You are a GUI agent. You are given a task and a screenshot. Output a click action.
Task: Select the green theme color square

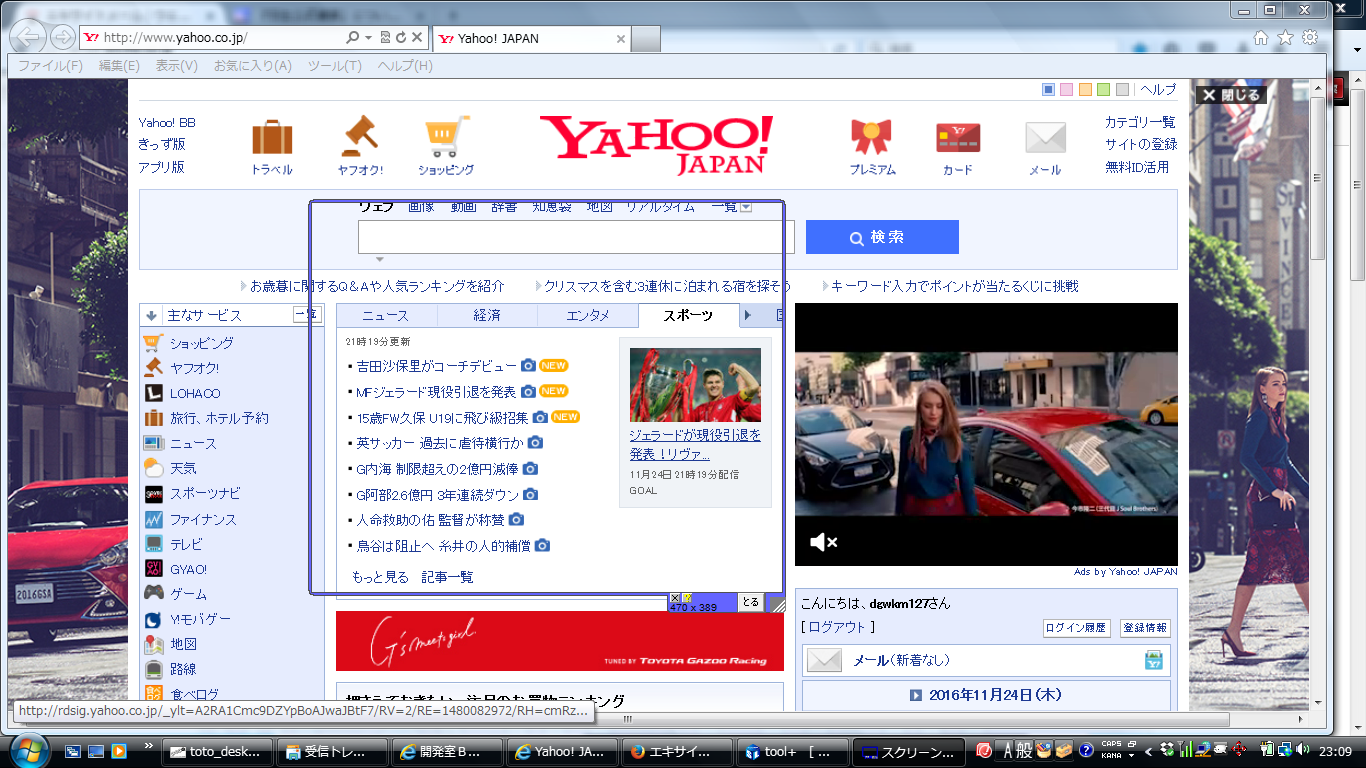(x=1103, y=90)
